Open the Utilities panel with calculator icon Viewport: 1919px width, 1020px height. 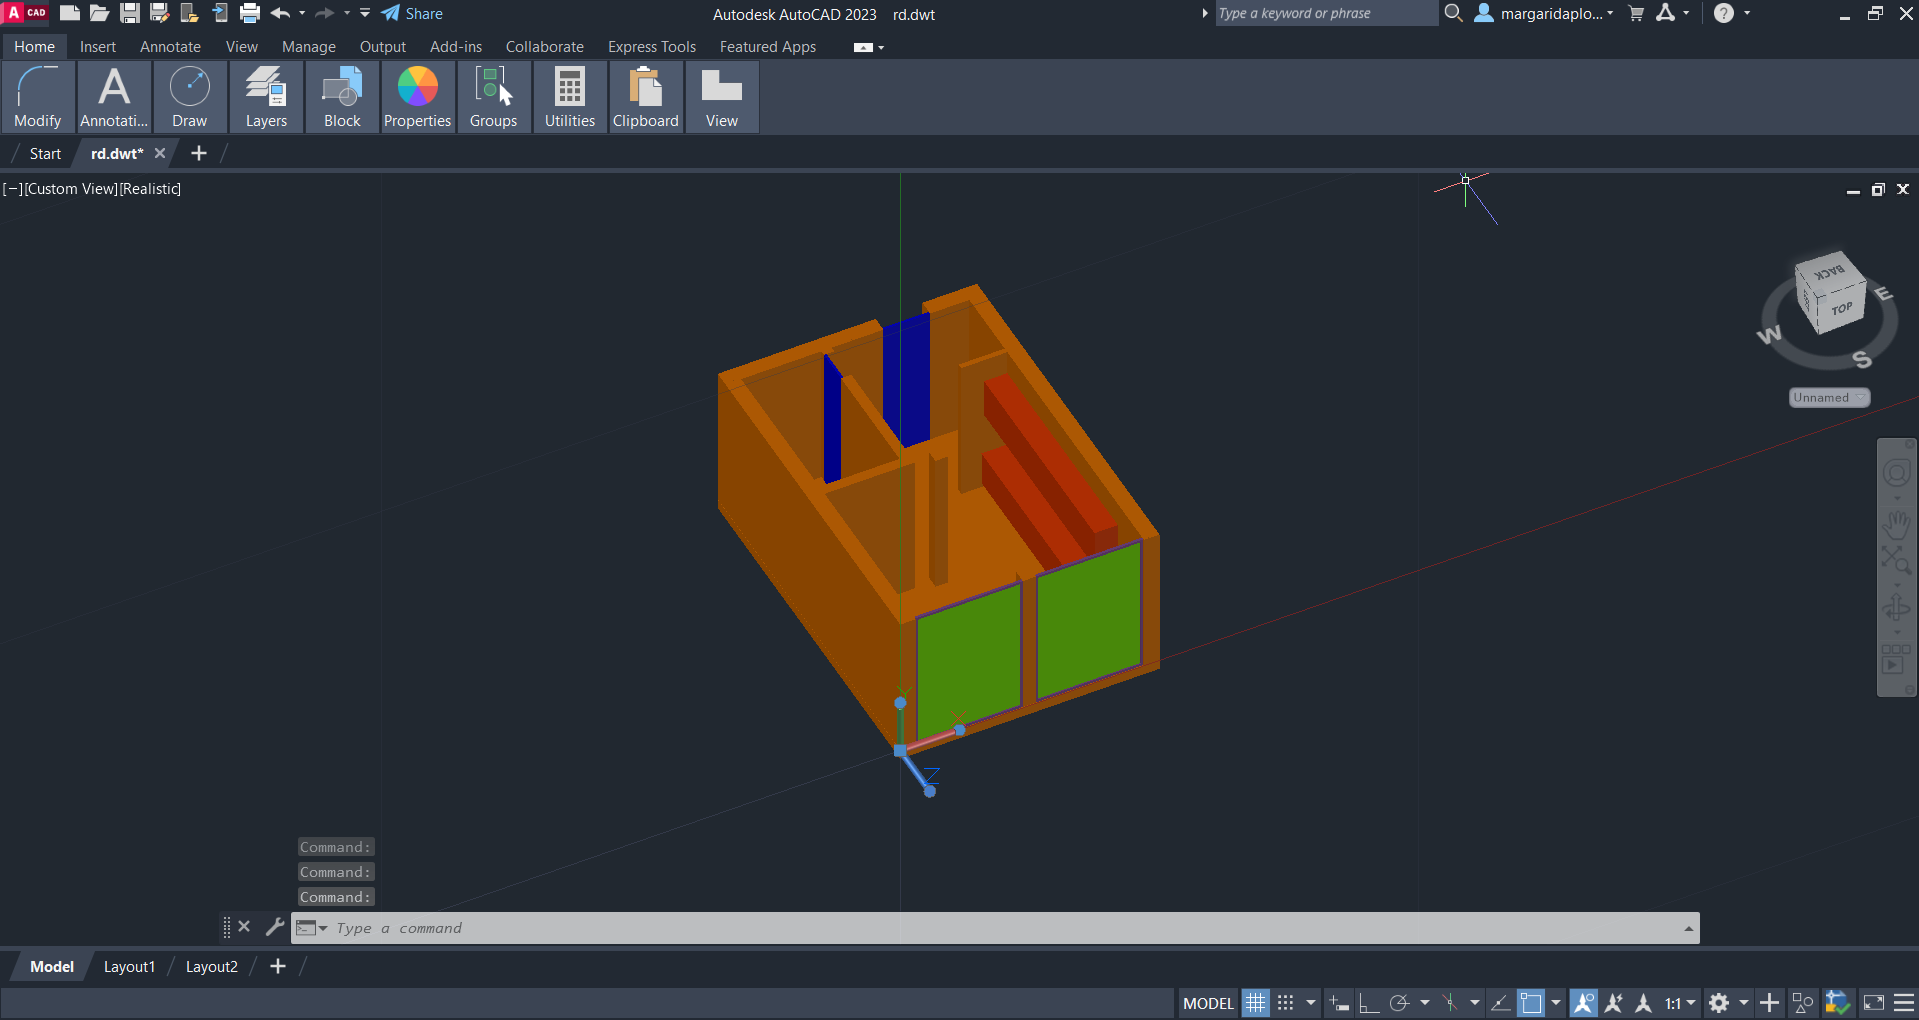click(569, 97)
